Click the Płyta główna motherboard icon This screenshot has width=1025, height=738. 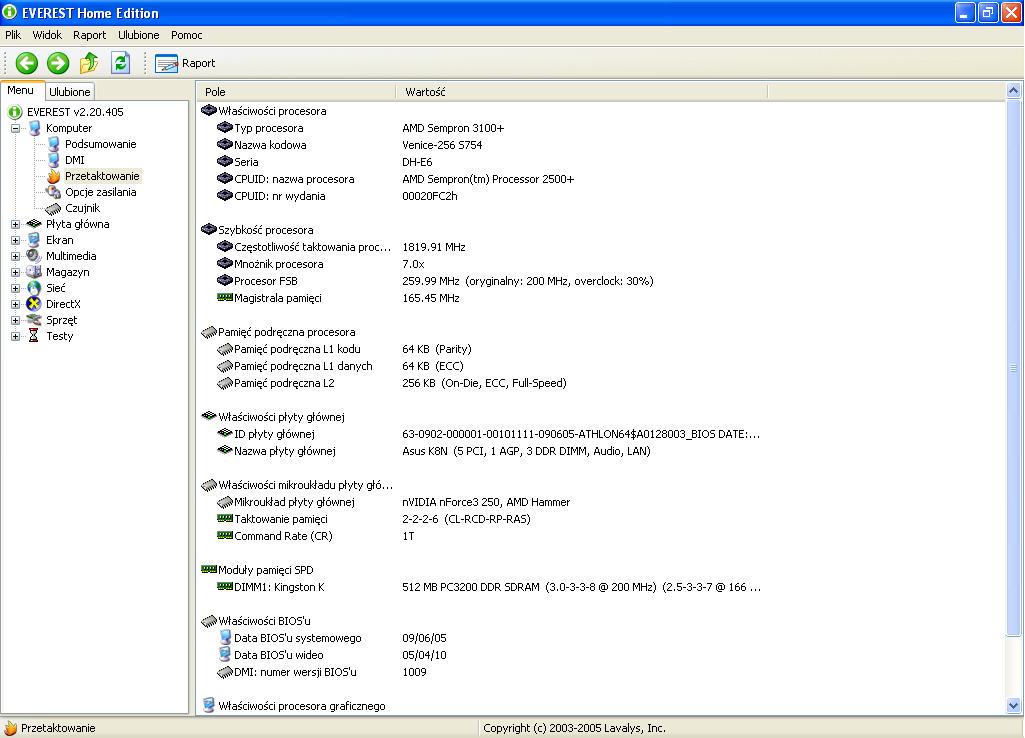pyautogui.click(x=34, y=224)
